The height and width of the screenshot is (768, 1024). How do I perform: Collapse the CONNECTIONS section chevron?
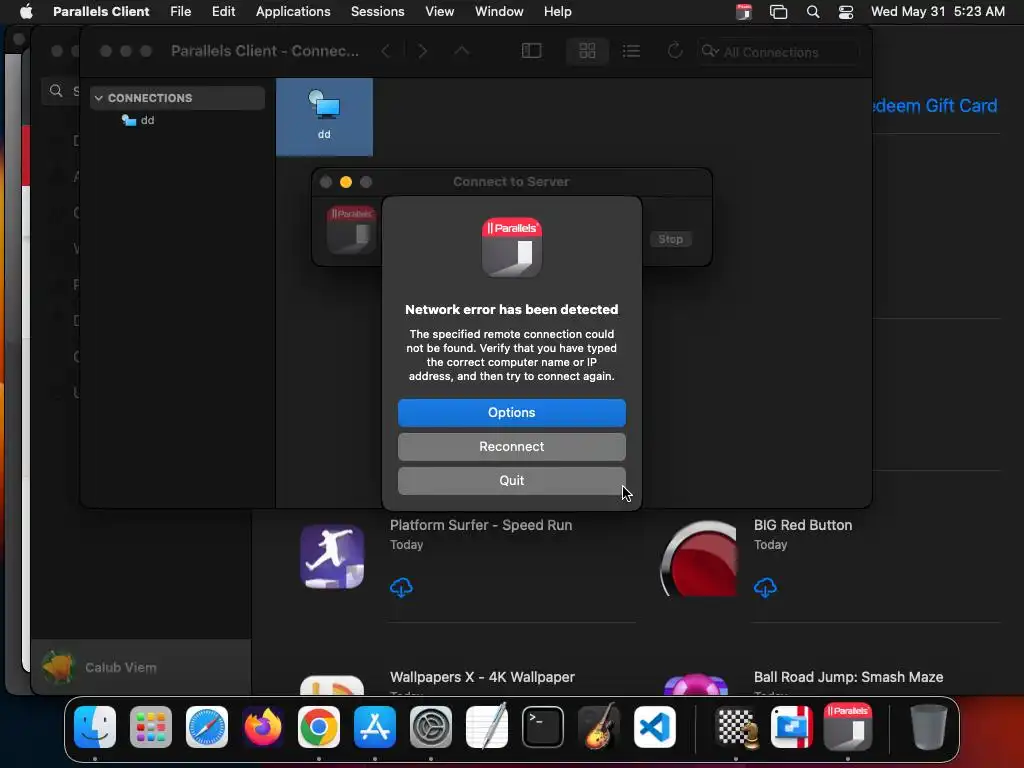tap(99, 98)
